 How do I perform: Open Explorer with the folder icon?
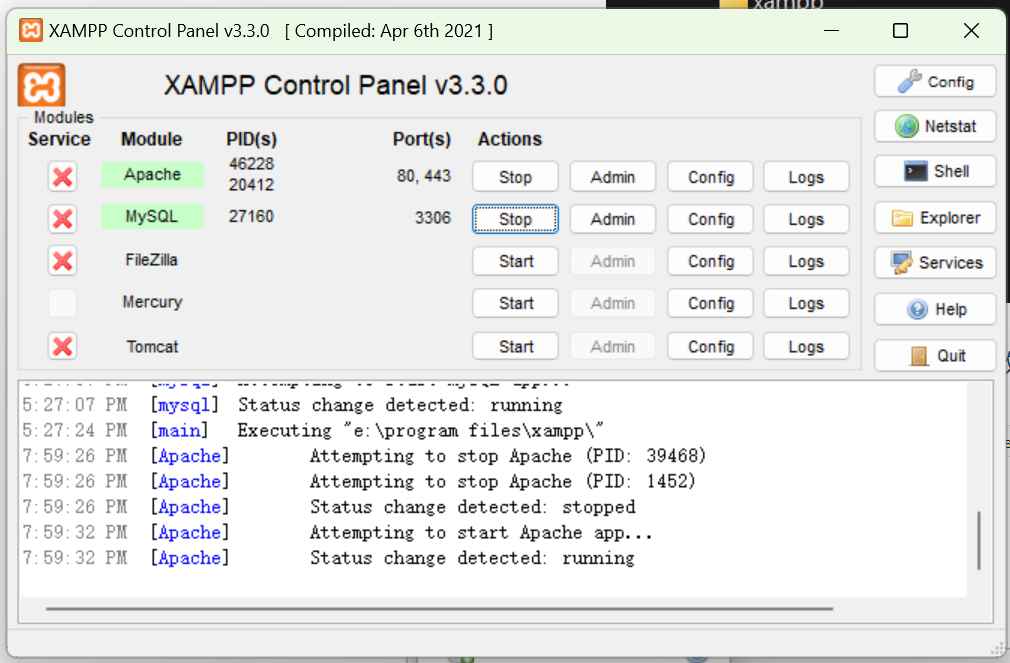point(935,218)
